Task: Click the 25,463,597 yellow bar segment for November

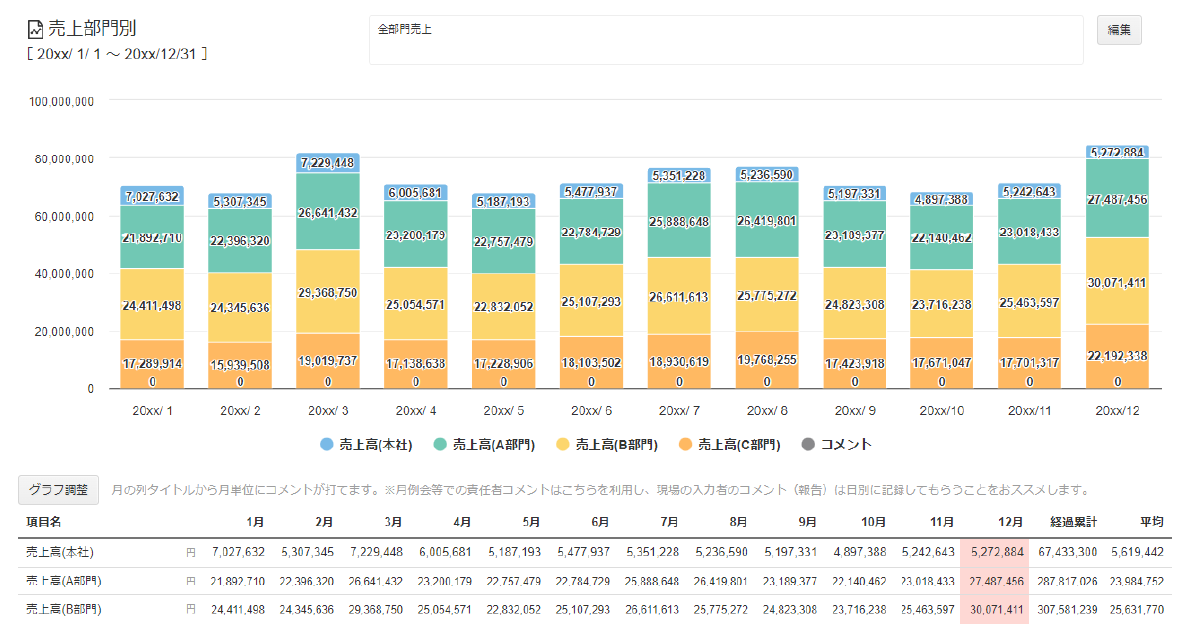Action: (x=1031, y=301)
